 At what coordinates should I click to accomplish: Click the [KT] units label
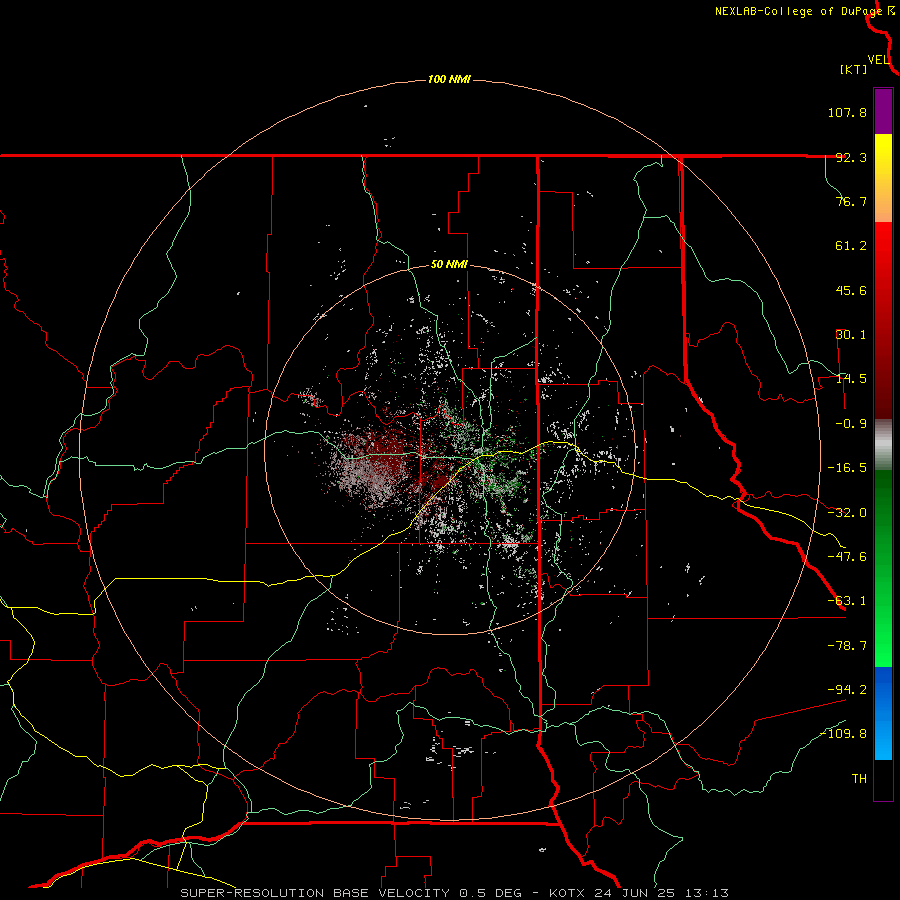click(854, 69)
